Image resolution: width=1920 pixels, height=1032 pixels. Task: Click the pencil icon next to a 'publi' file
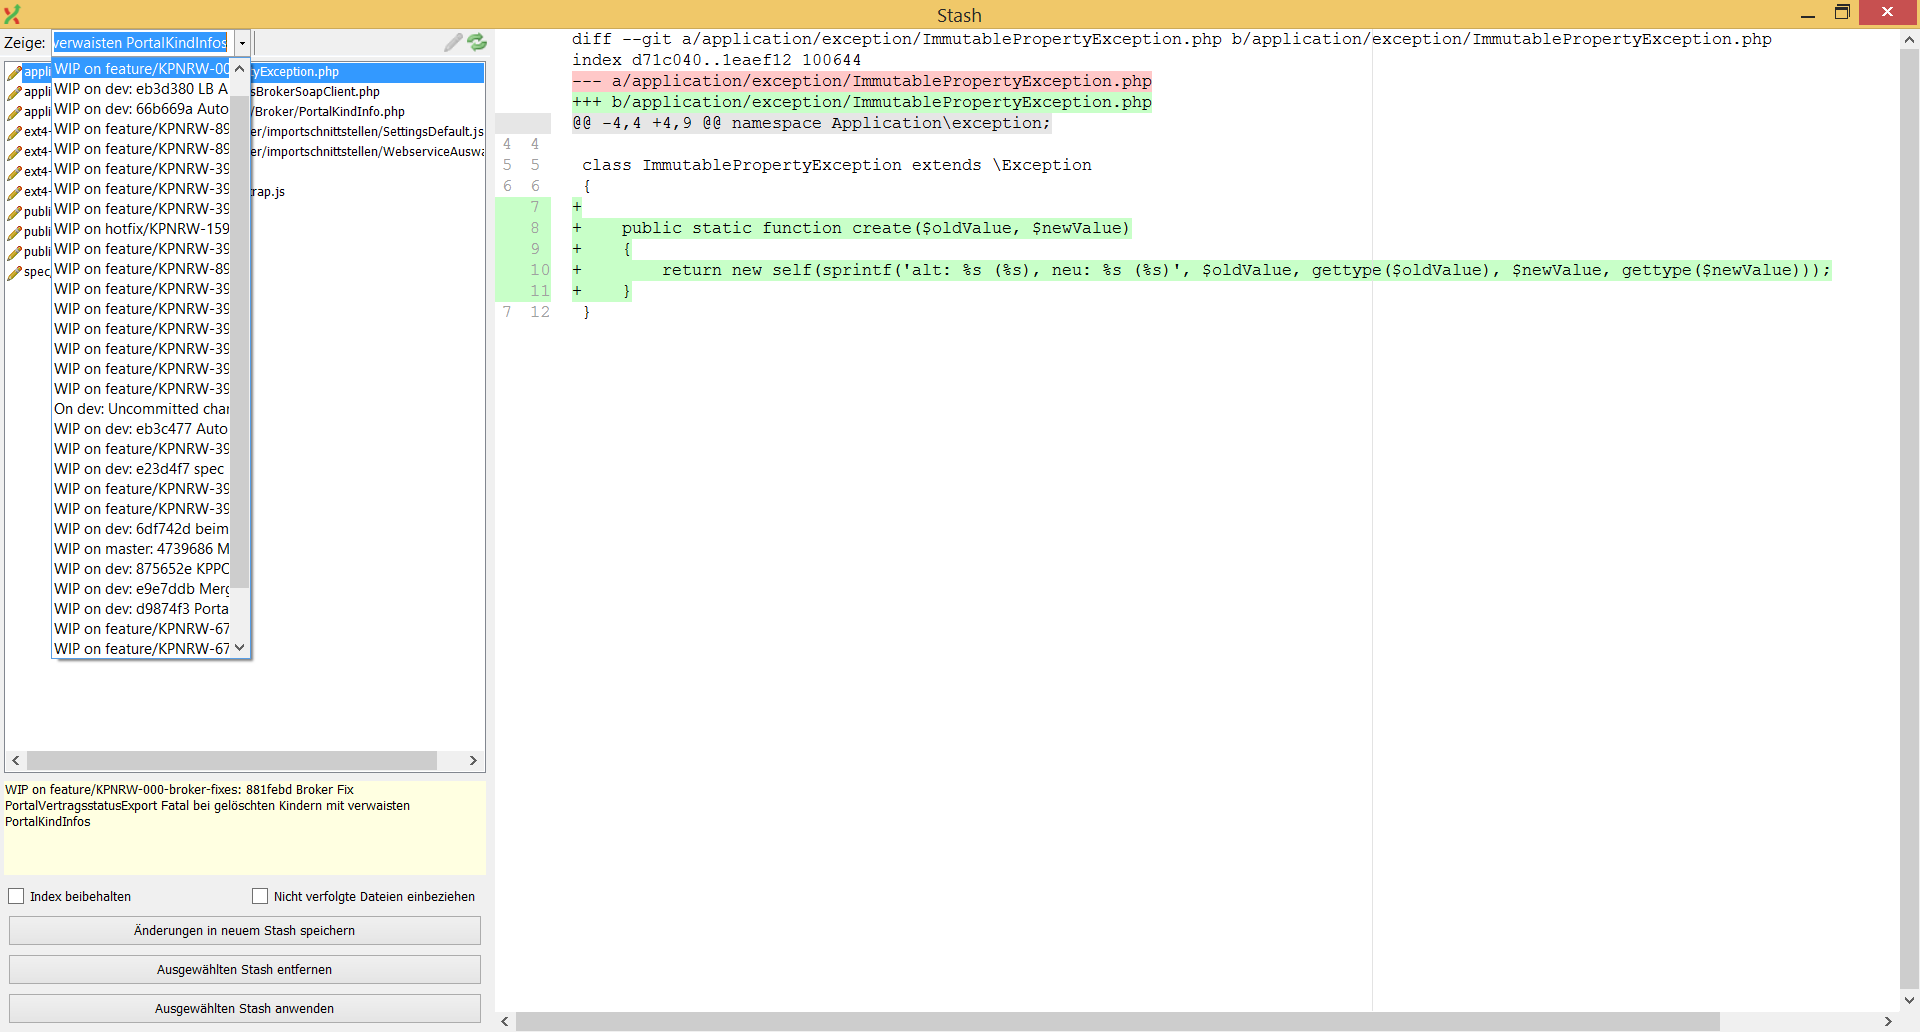click(x=14, y=212)
